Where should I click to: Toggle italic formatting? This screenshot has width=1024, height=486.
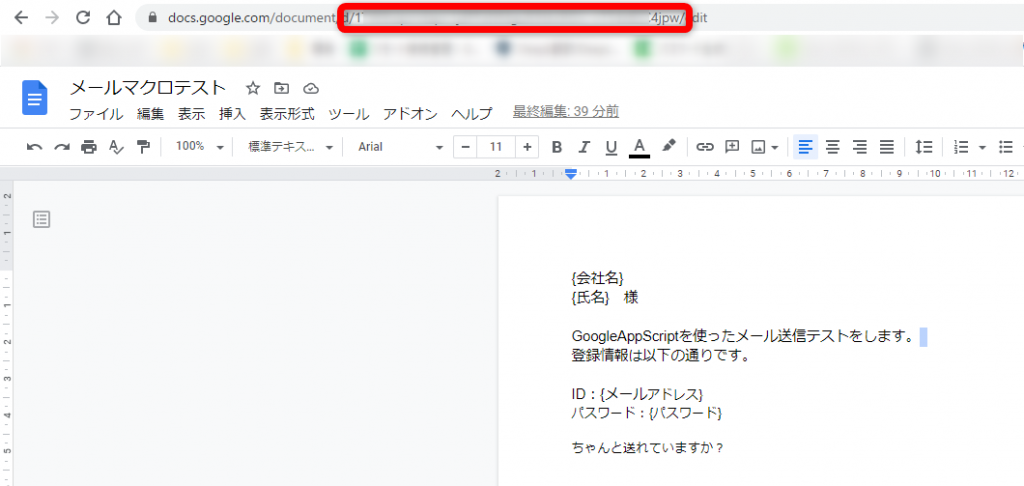pos(584,147)
